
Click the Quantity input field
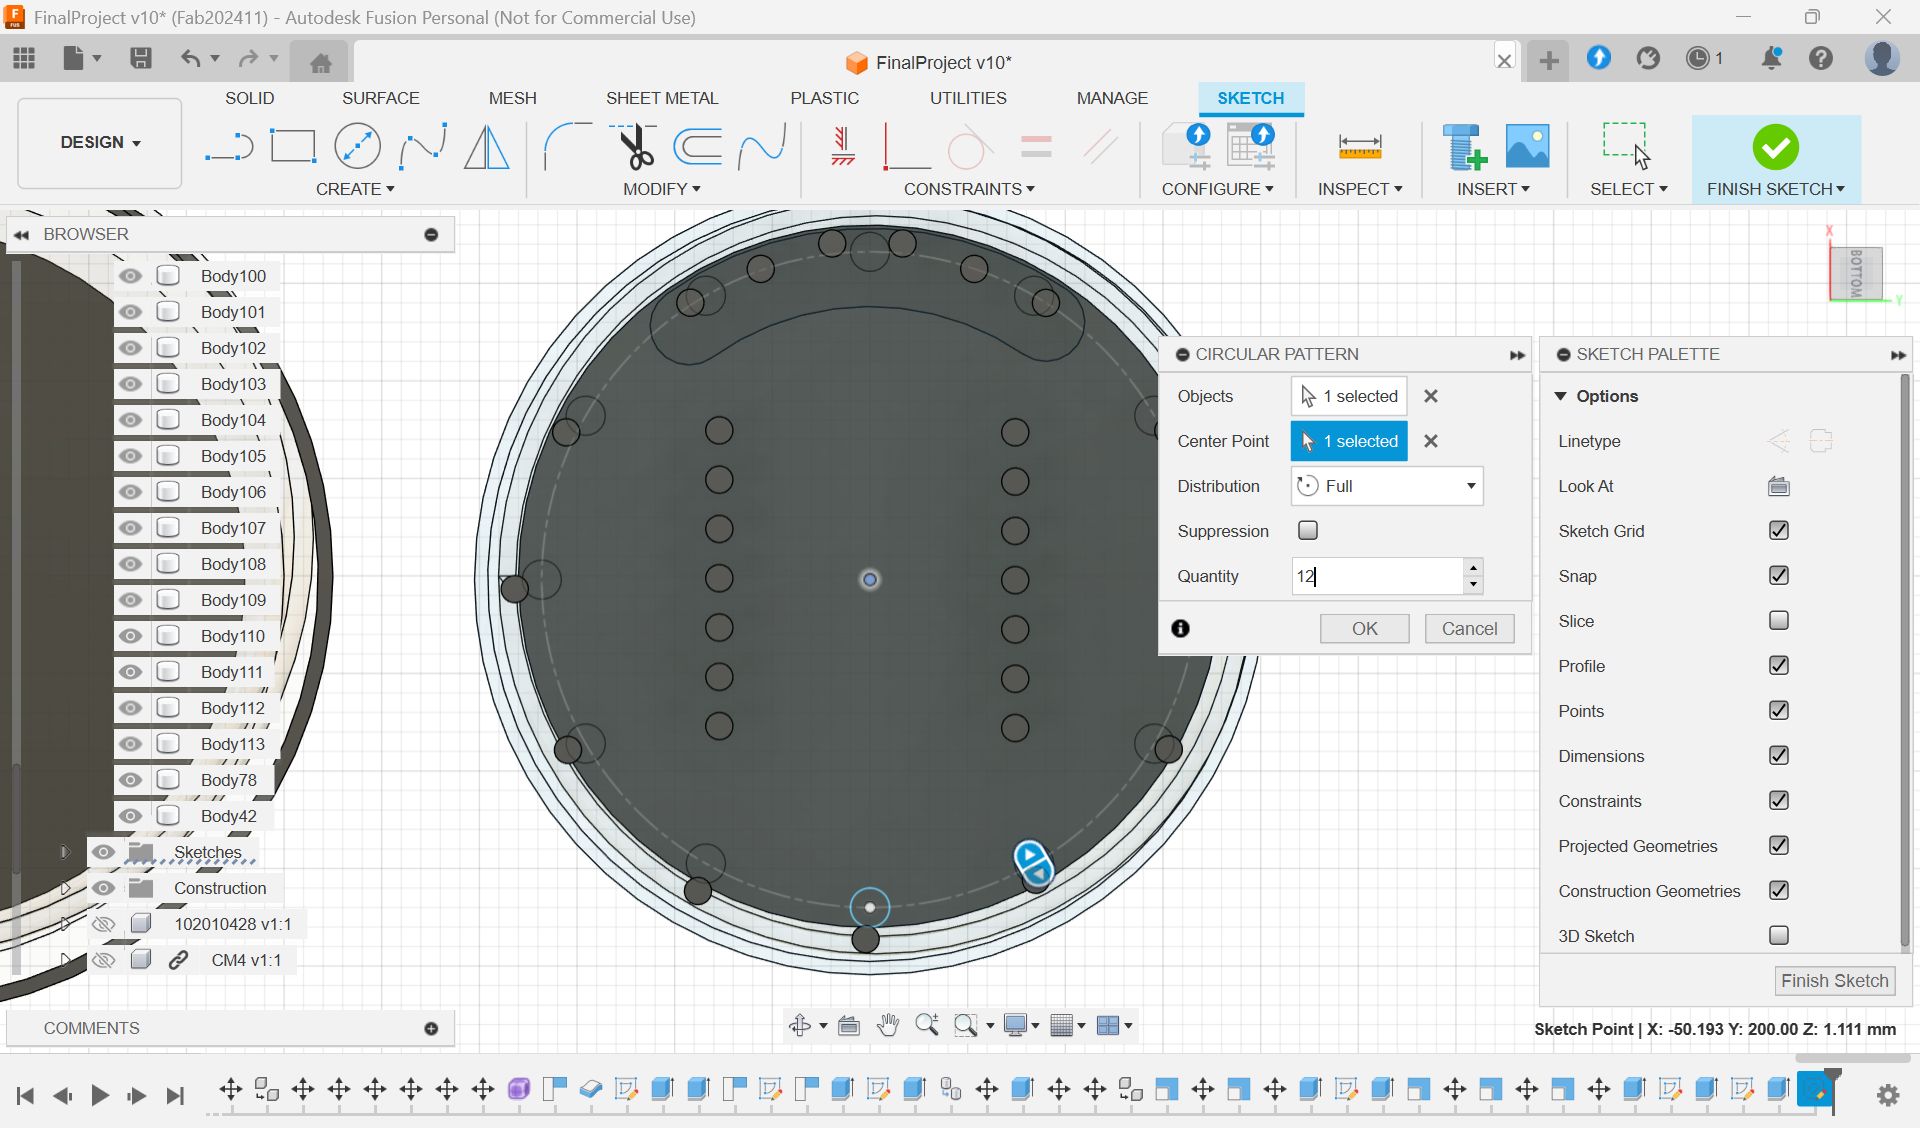click(x=1376, y=576)
